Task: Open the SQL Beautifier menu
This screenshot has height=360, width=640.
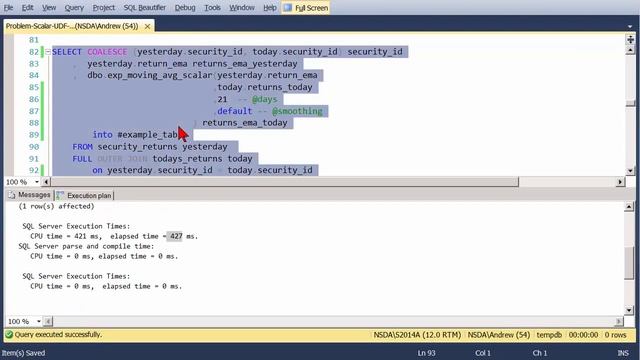Action: point(144,8)
